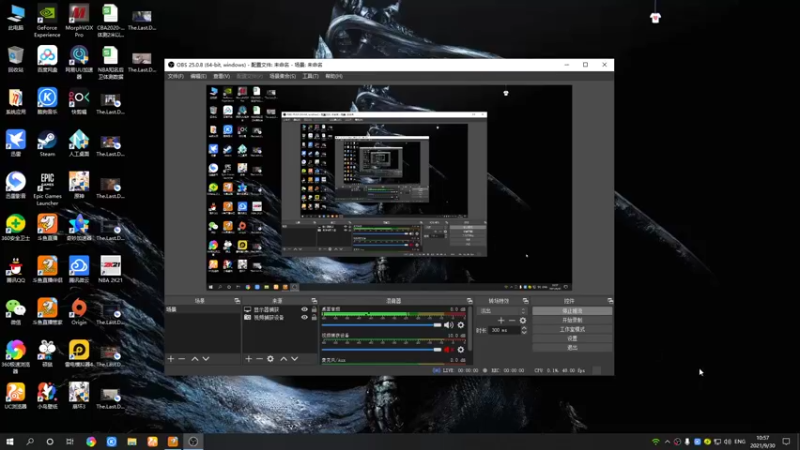Open the 文件(F) menu

click(x=176, y=76)
